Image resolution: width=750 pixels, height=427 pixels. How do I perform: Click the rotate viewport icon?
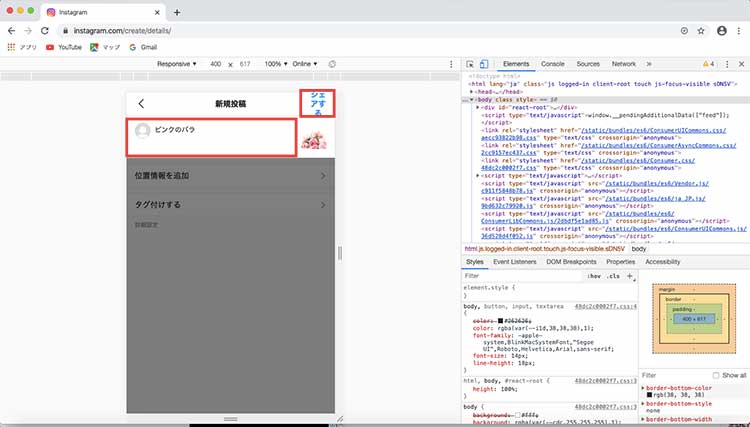[332, 64]
